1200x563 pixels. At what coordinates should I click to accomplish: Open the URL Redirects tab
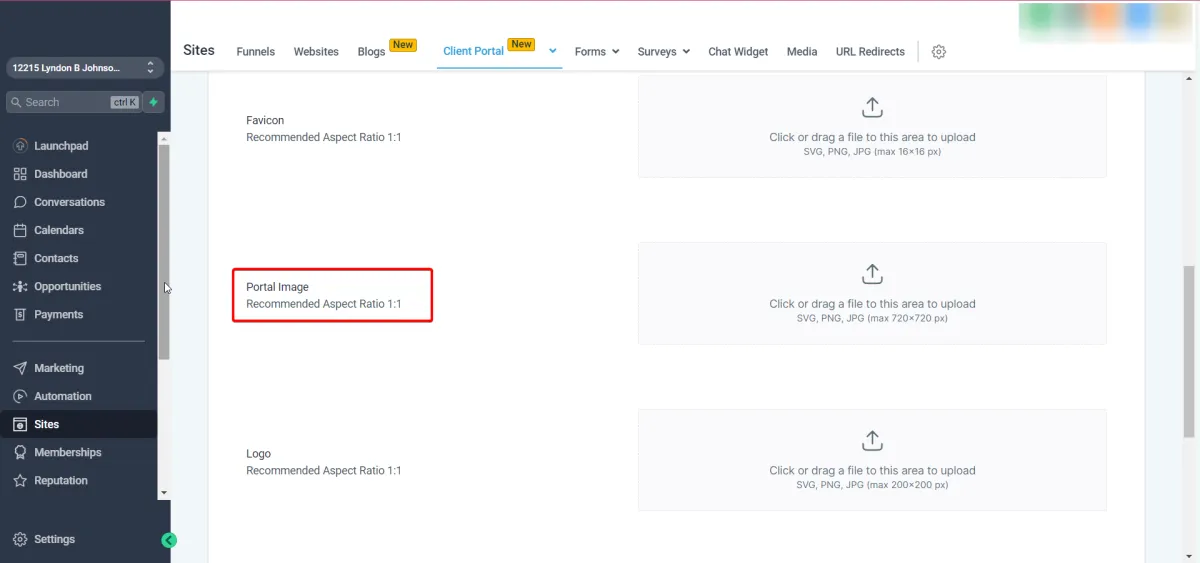(870, 52)
